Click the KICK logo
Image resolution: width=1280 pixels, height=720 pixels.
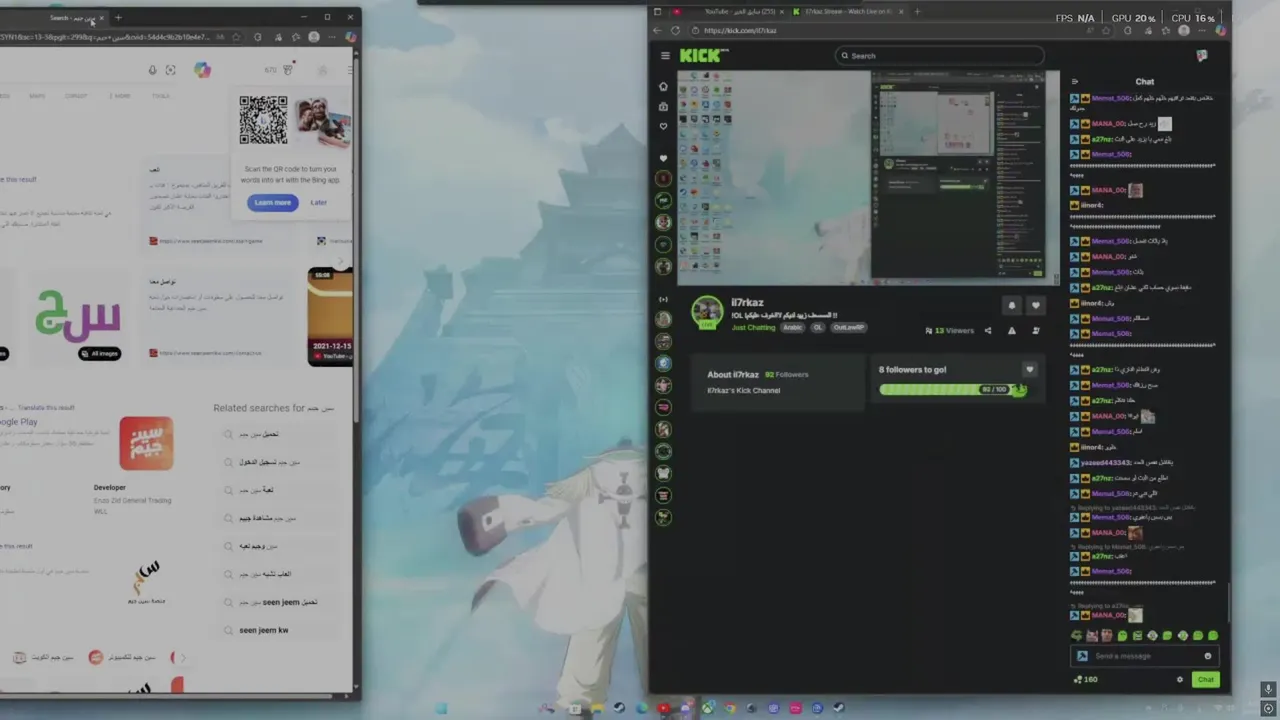[703, 56]
